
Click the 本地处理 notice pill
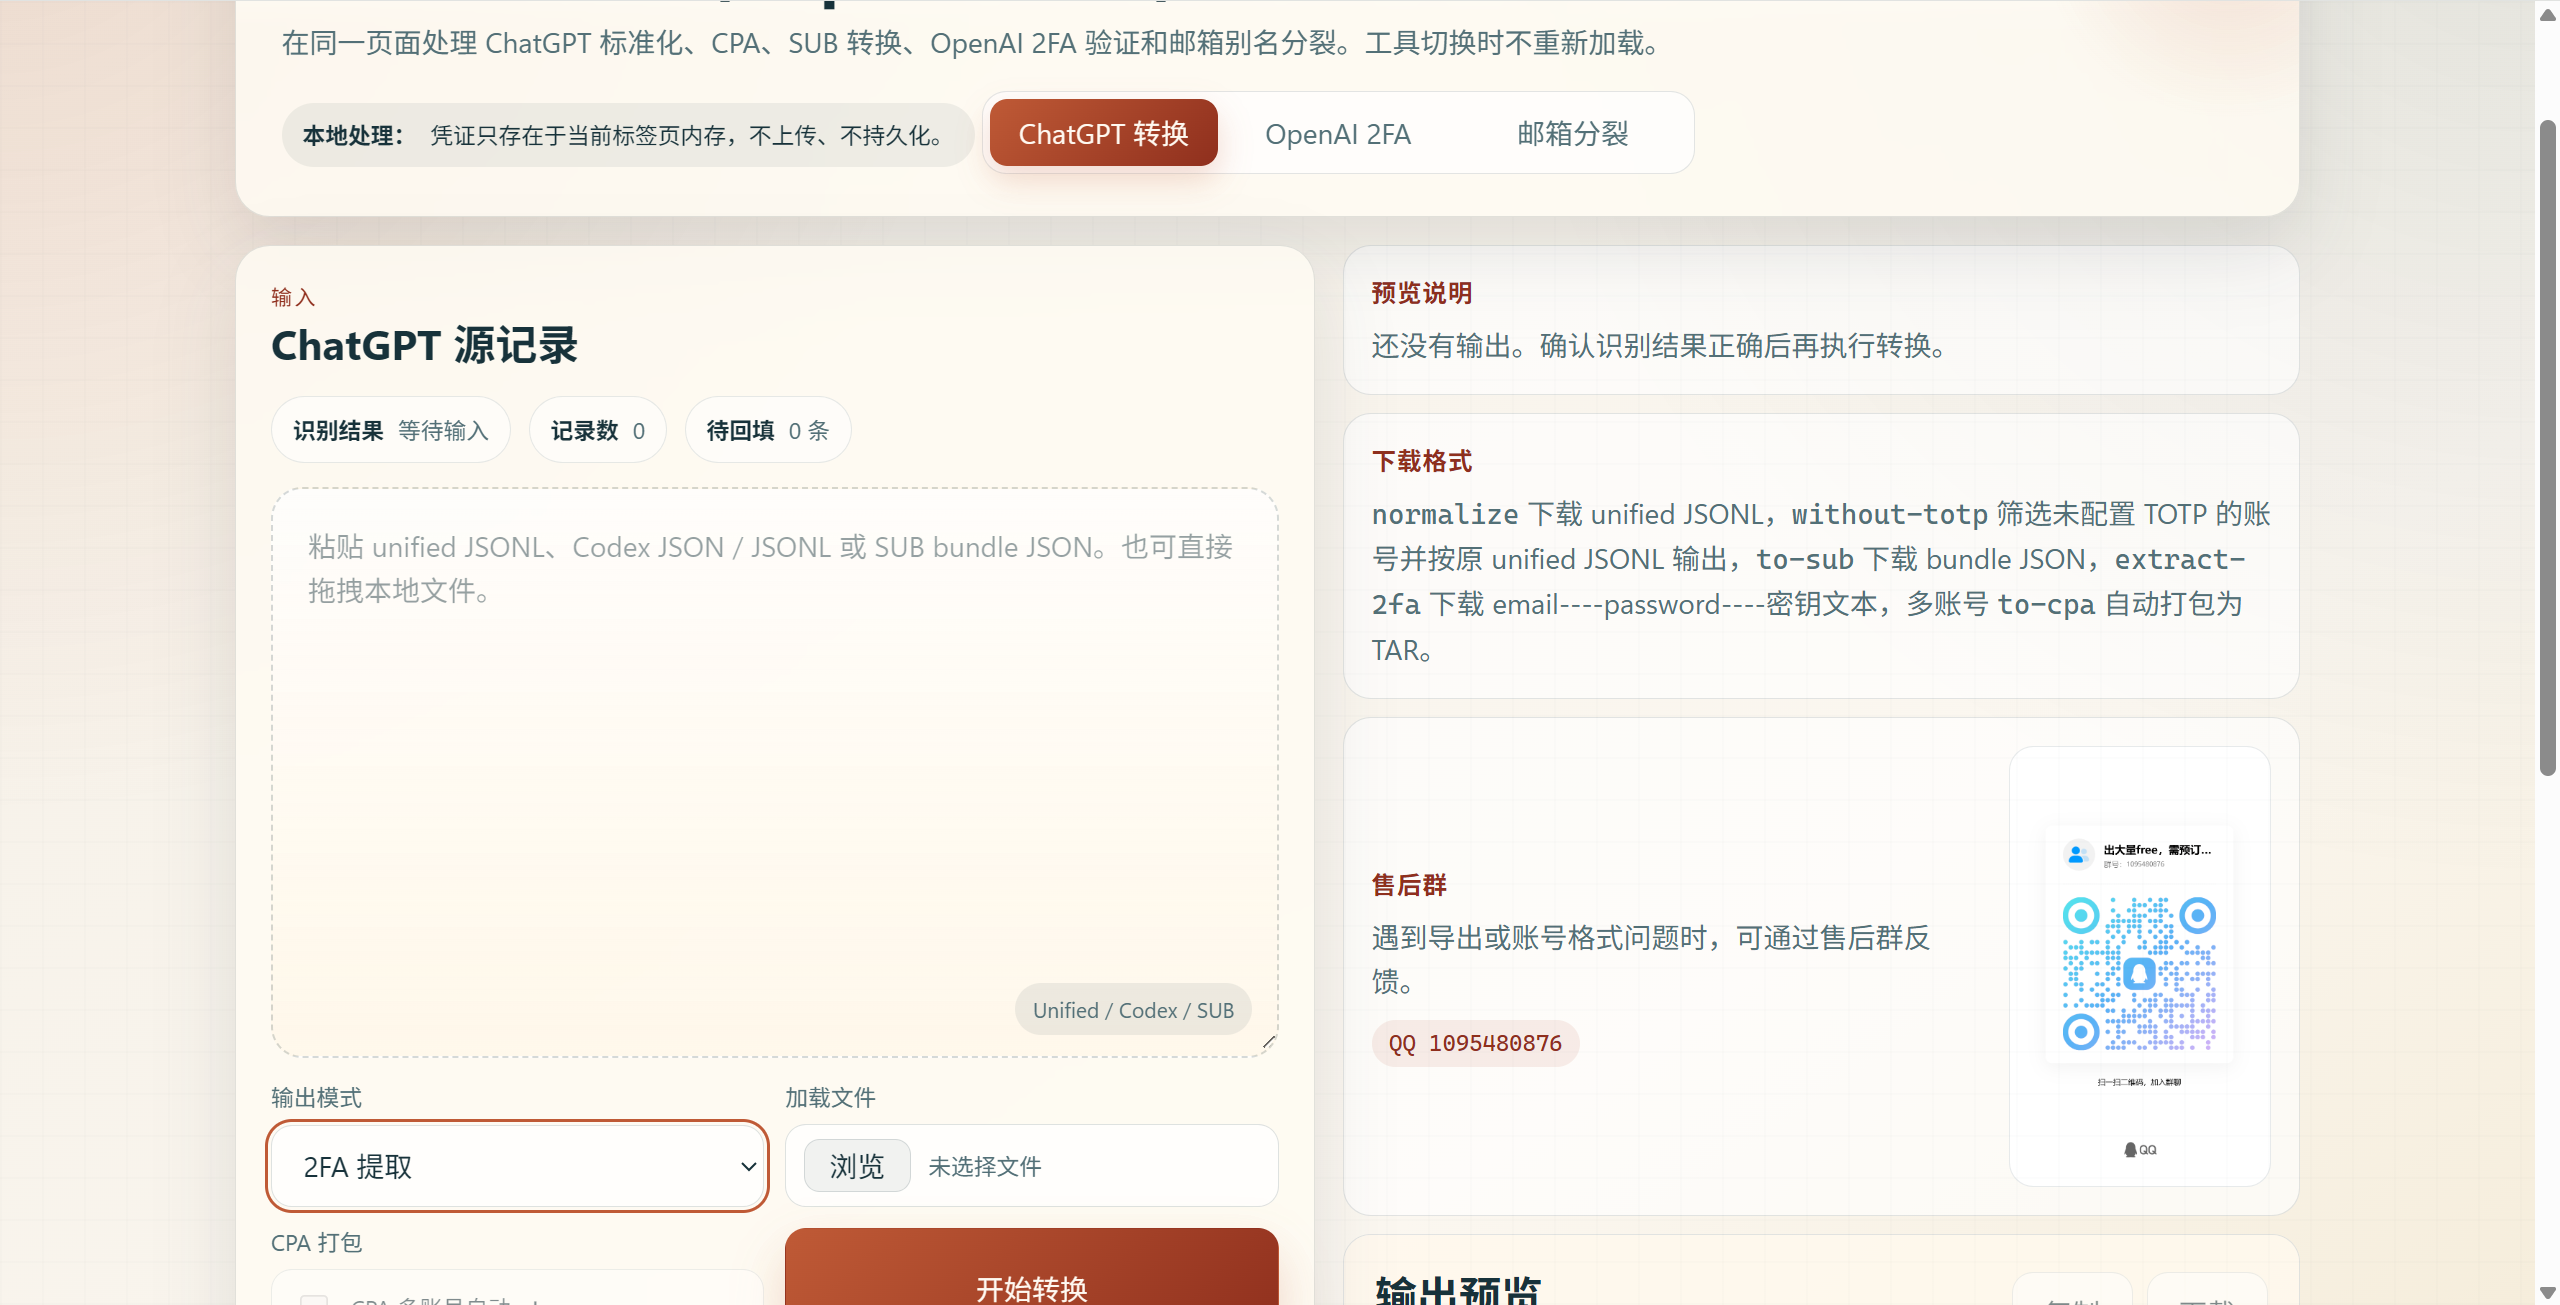pyautogui.click(x=627, y=135)
